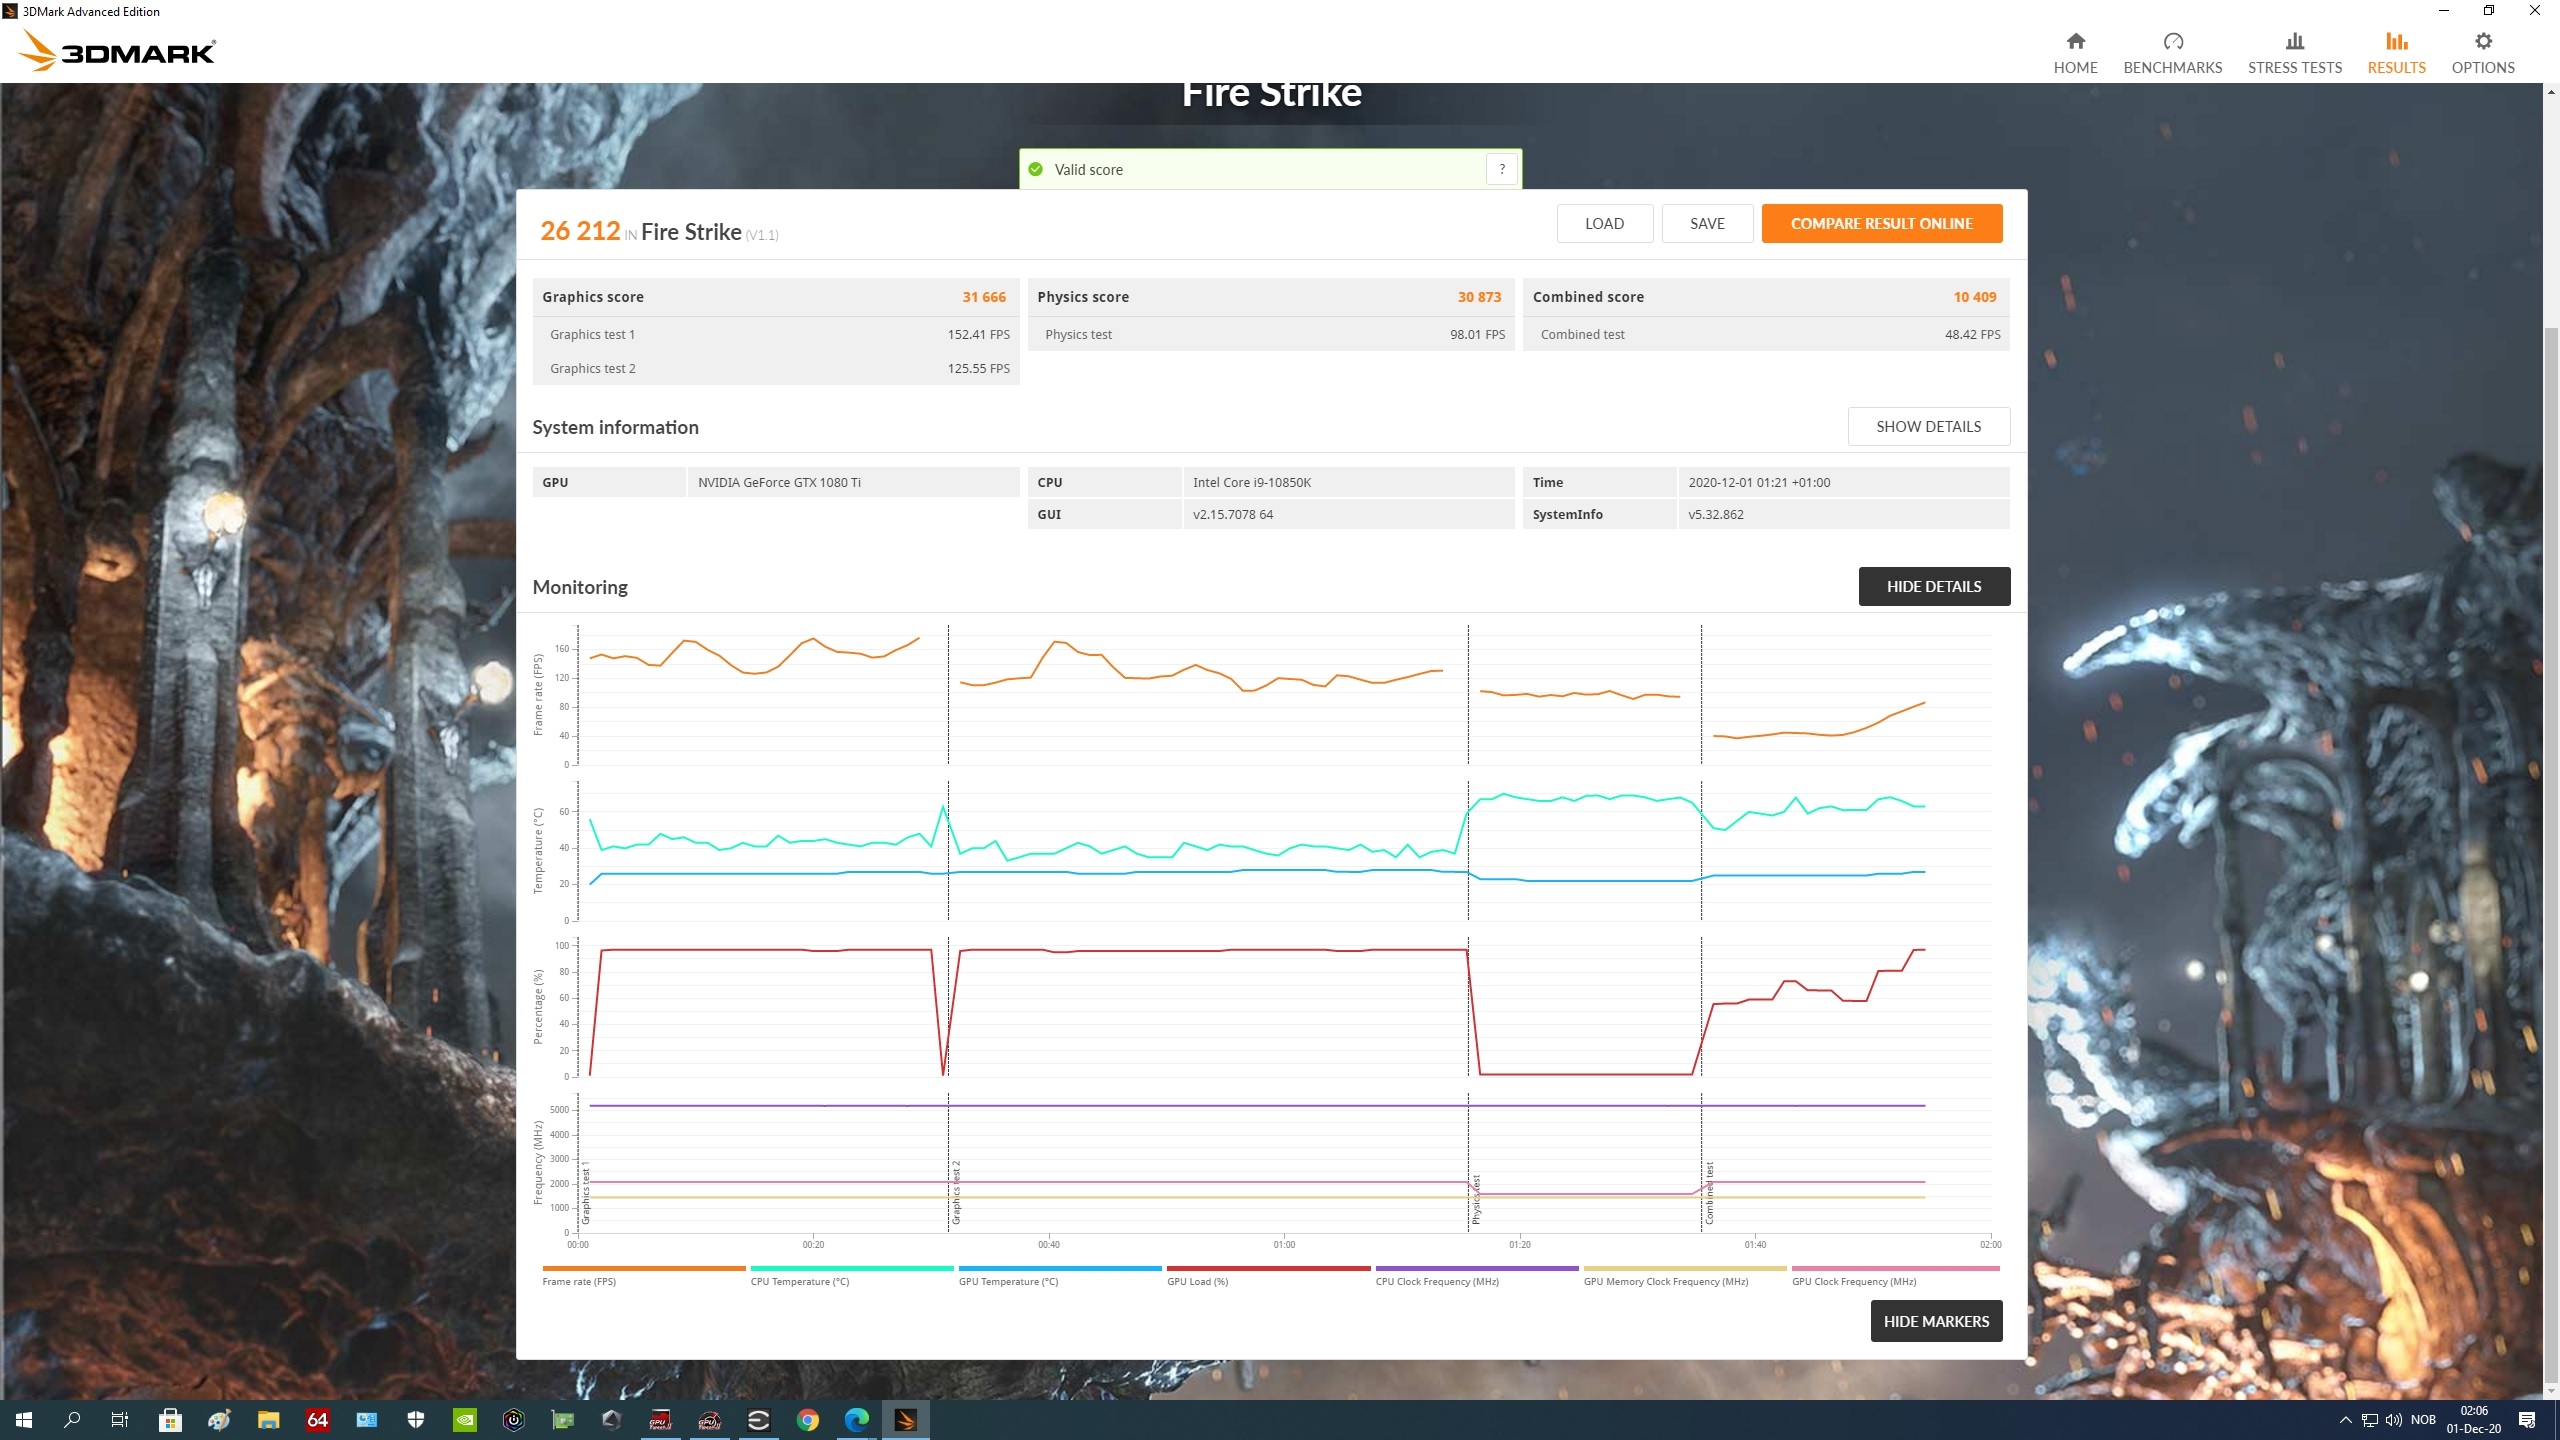Toggle the GPU Clock Frequency legend series
The width and height of the screenshot is (2560, 1440).
1895,1275
